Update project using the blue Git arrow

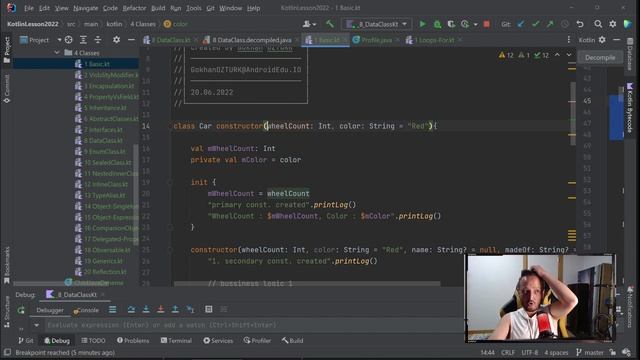(521, 24)
